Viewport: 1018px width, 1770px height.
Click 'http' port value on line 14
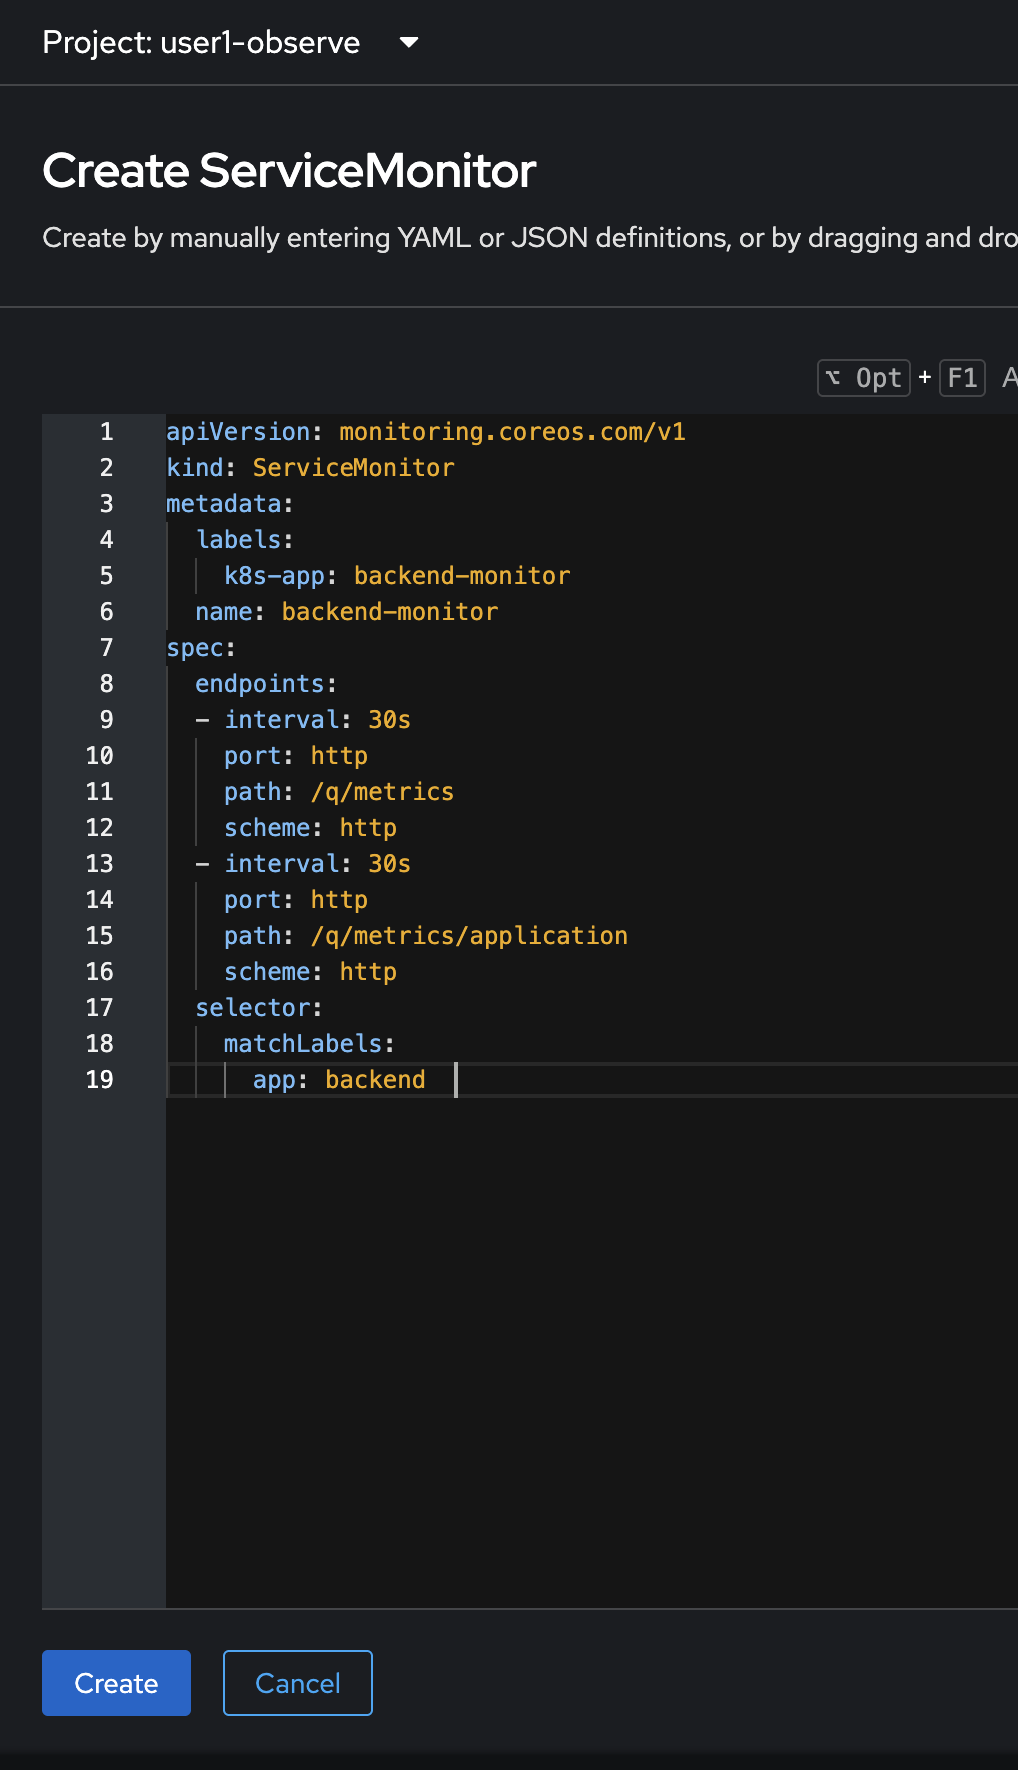click(x=339, y=900)
